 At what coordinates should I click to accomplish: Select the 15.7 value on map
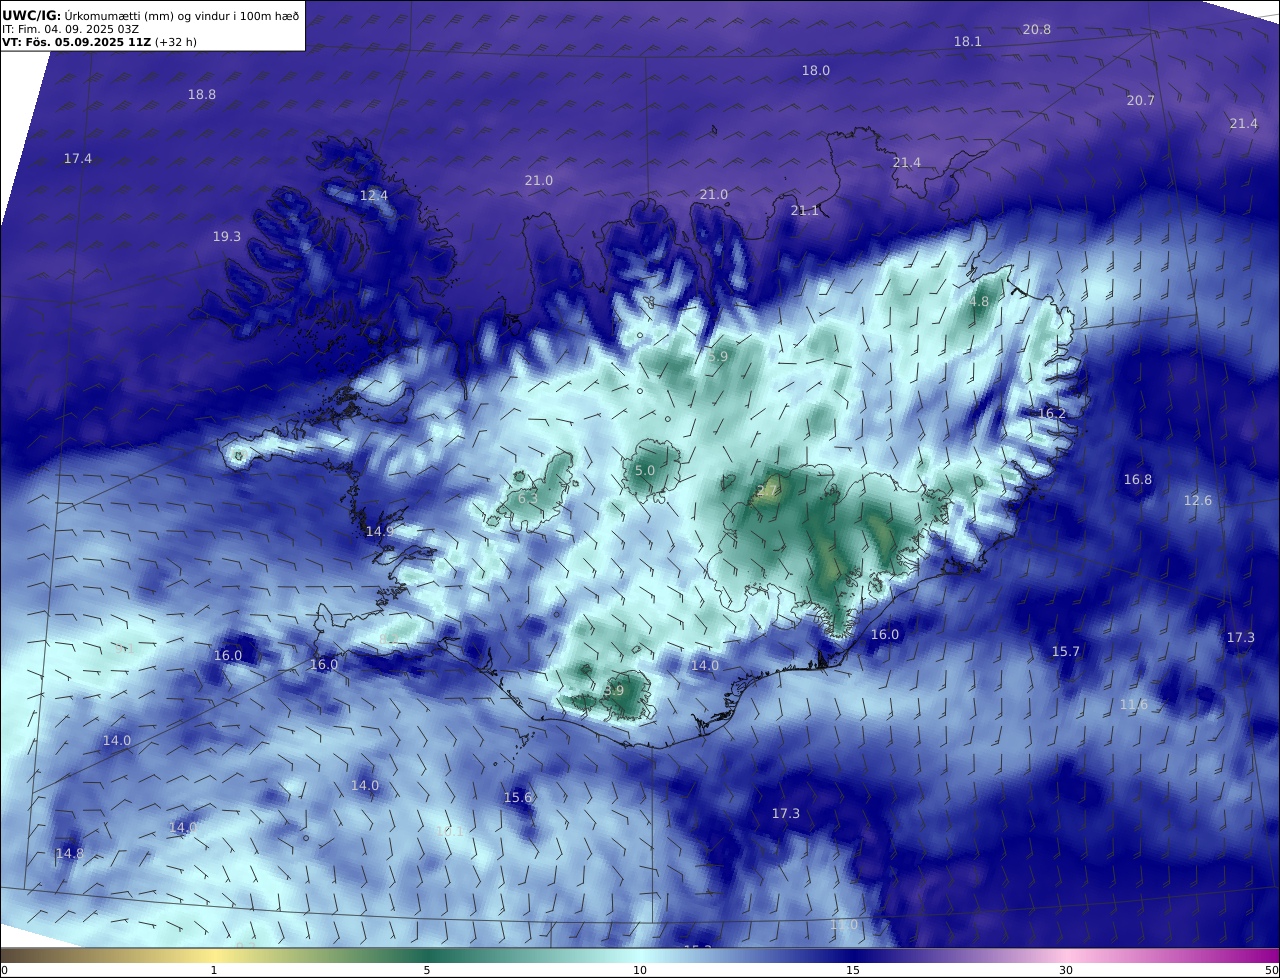(1066, 651)
